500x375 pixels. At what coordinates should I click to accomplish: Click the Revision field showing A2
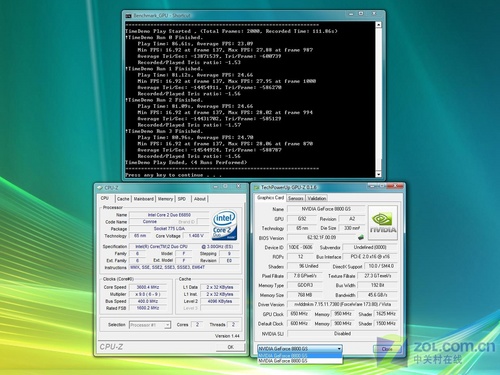click(x=352, y=219)
